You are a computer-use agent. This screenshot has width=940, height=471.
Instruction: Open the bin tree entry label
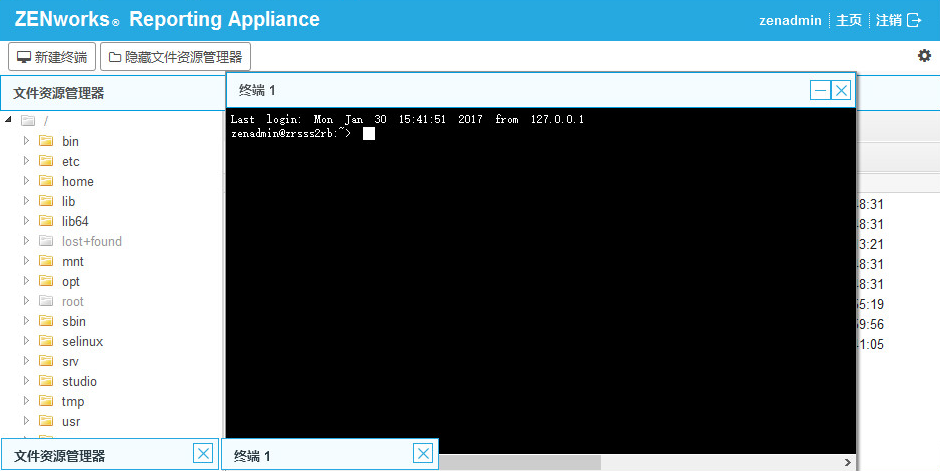click(x=70, y=141)
